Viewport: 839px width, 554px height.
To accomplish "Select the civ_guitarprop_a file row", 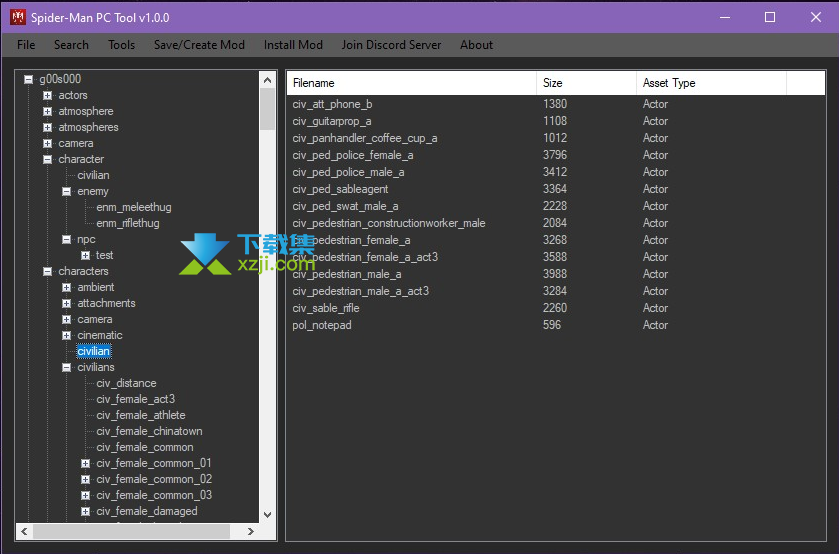I will [556, 122].
